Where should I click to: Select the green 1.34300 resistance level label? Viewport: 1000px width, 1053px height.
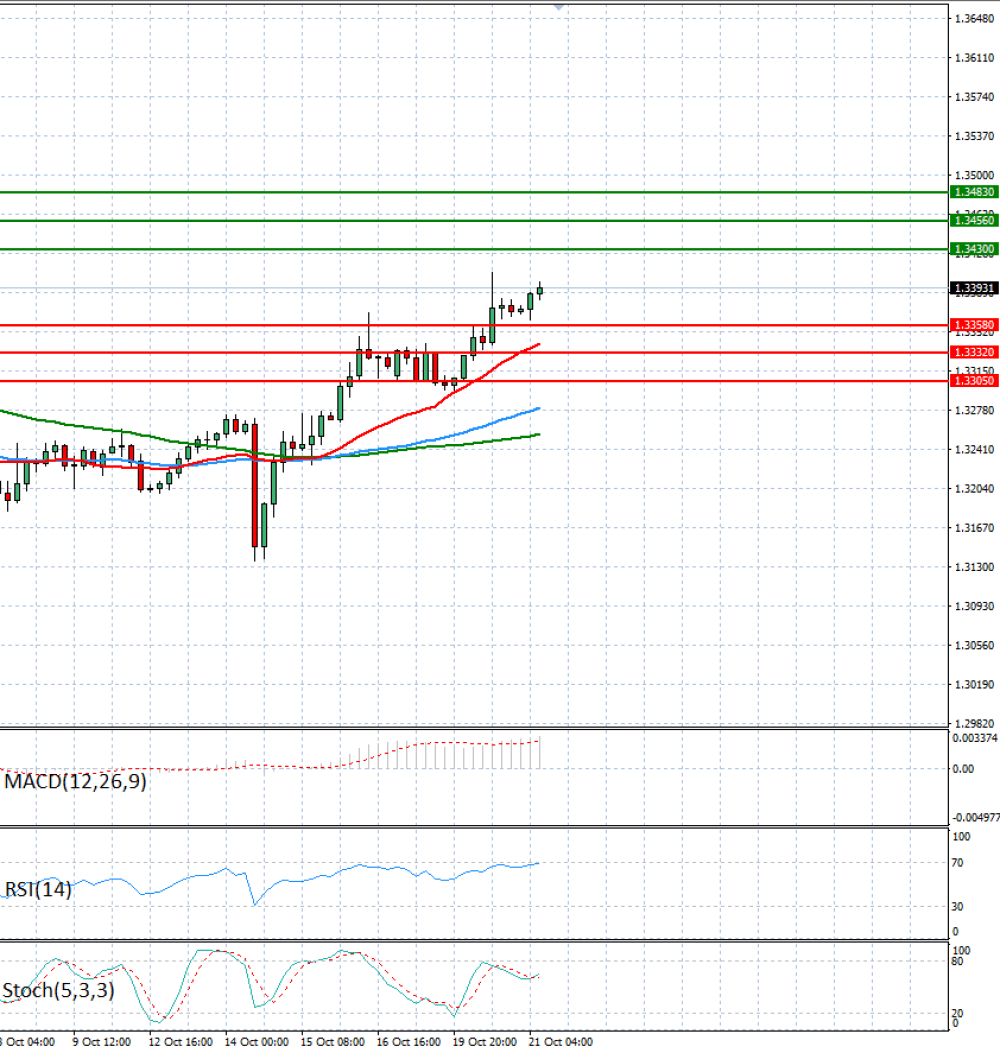[x=974, y=249]
